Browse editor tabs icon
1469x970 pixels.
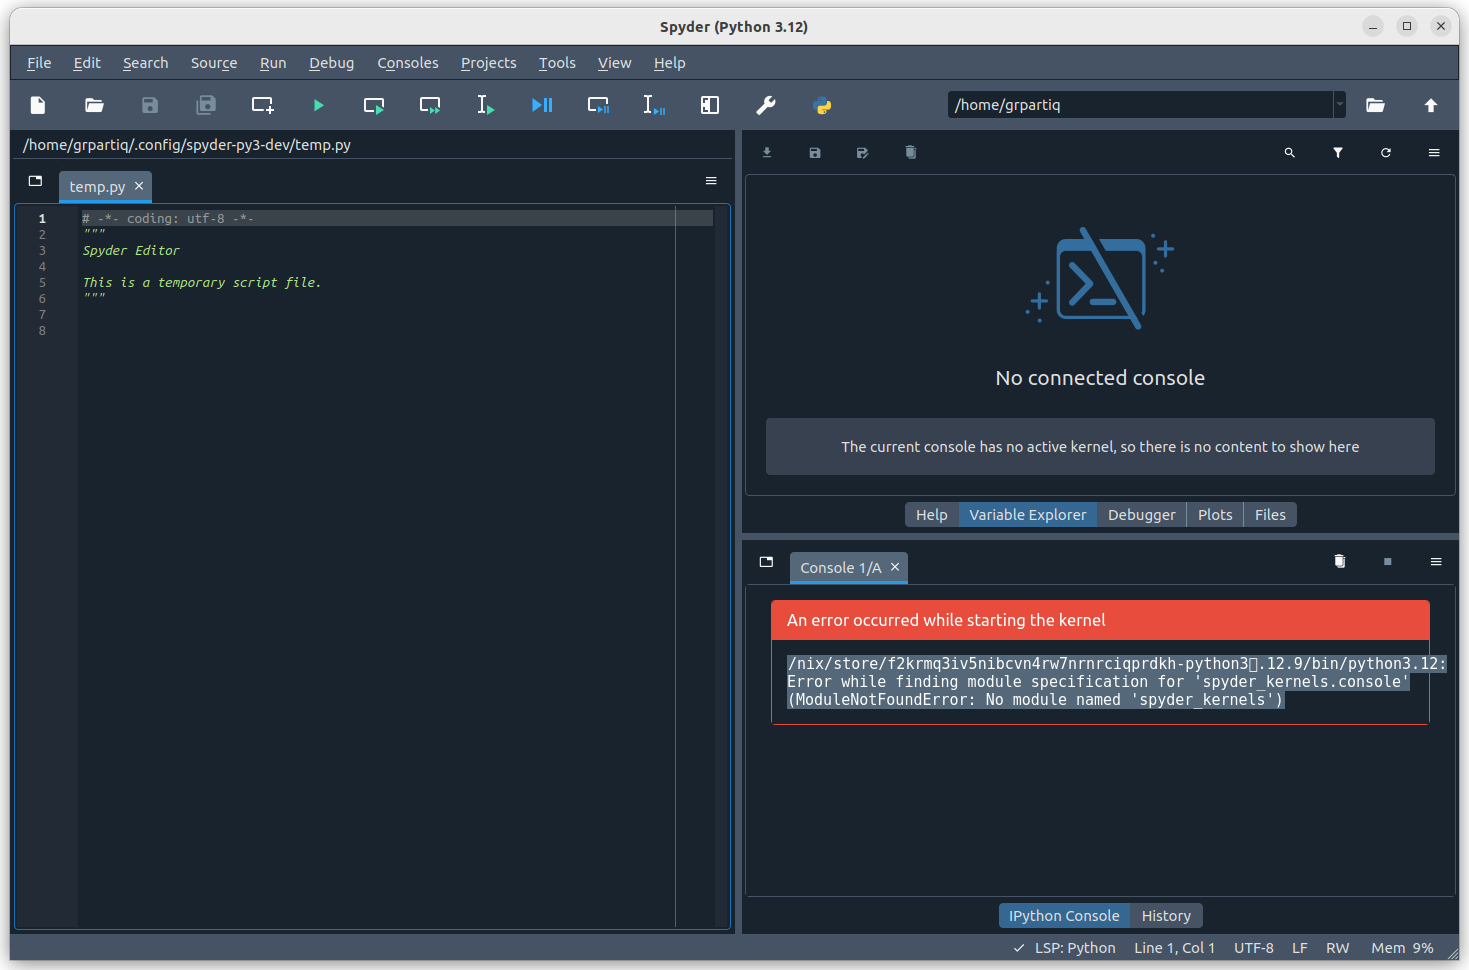pyautogui.click(x=36, y=181)
